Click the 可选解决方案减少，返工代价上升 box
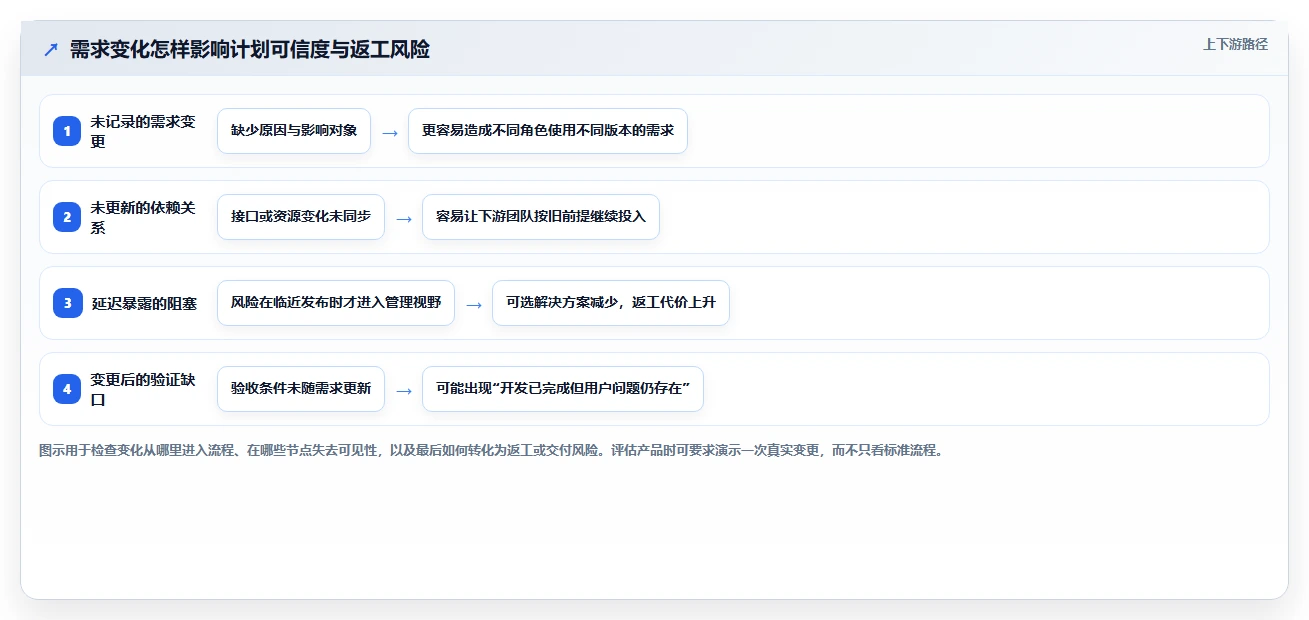The width and height of the screenshot is (1309, 620). (x=611, y=303)
